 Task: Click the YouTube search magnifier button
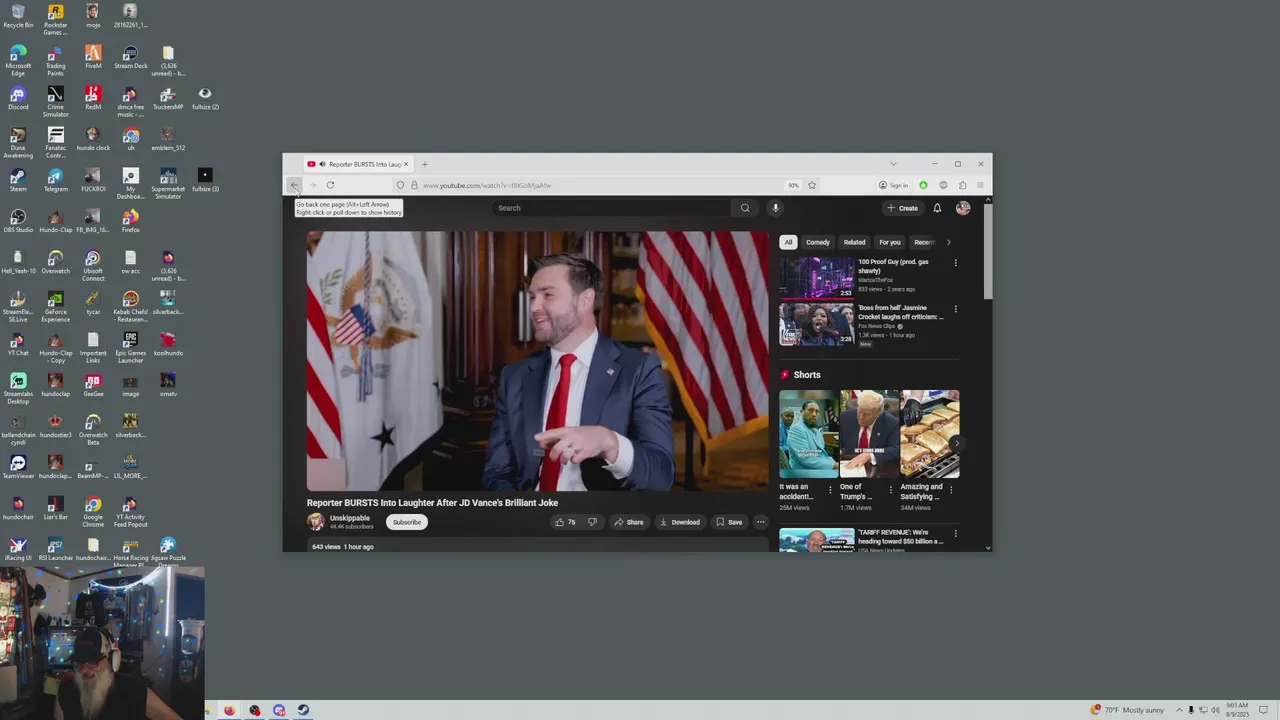pyautogui.click(x=745, y=208)
